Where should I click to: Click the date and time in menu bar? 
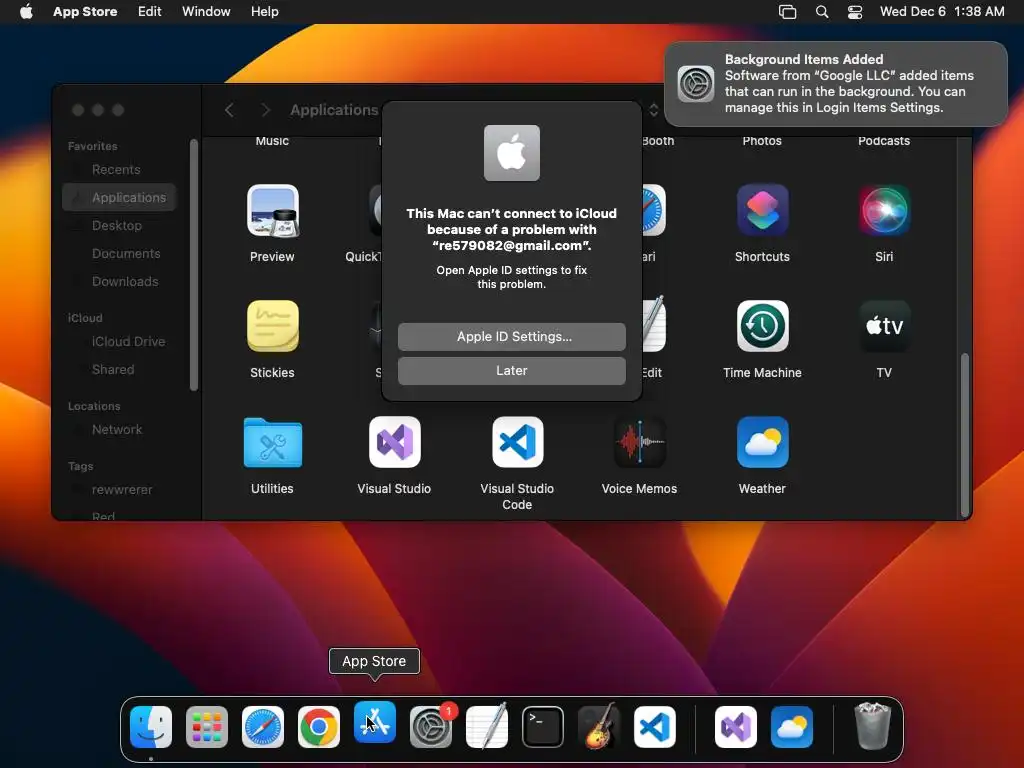[x=942, y=11]
